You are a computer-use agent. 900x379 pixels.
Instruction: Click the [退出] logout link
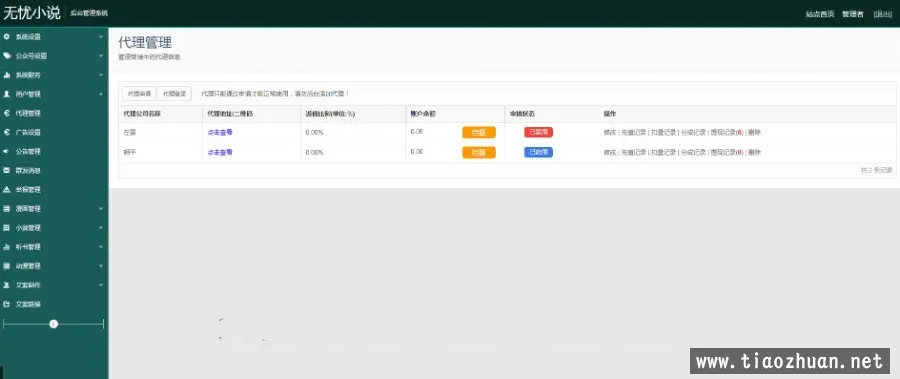[x=883, y=14]
